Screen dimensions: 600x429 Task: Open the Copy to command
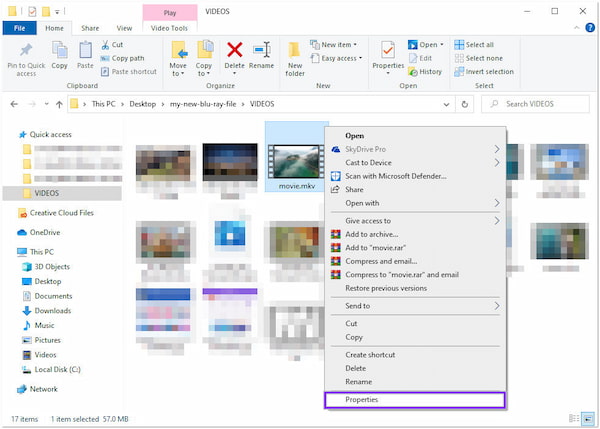coord(204,58)
